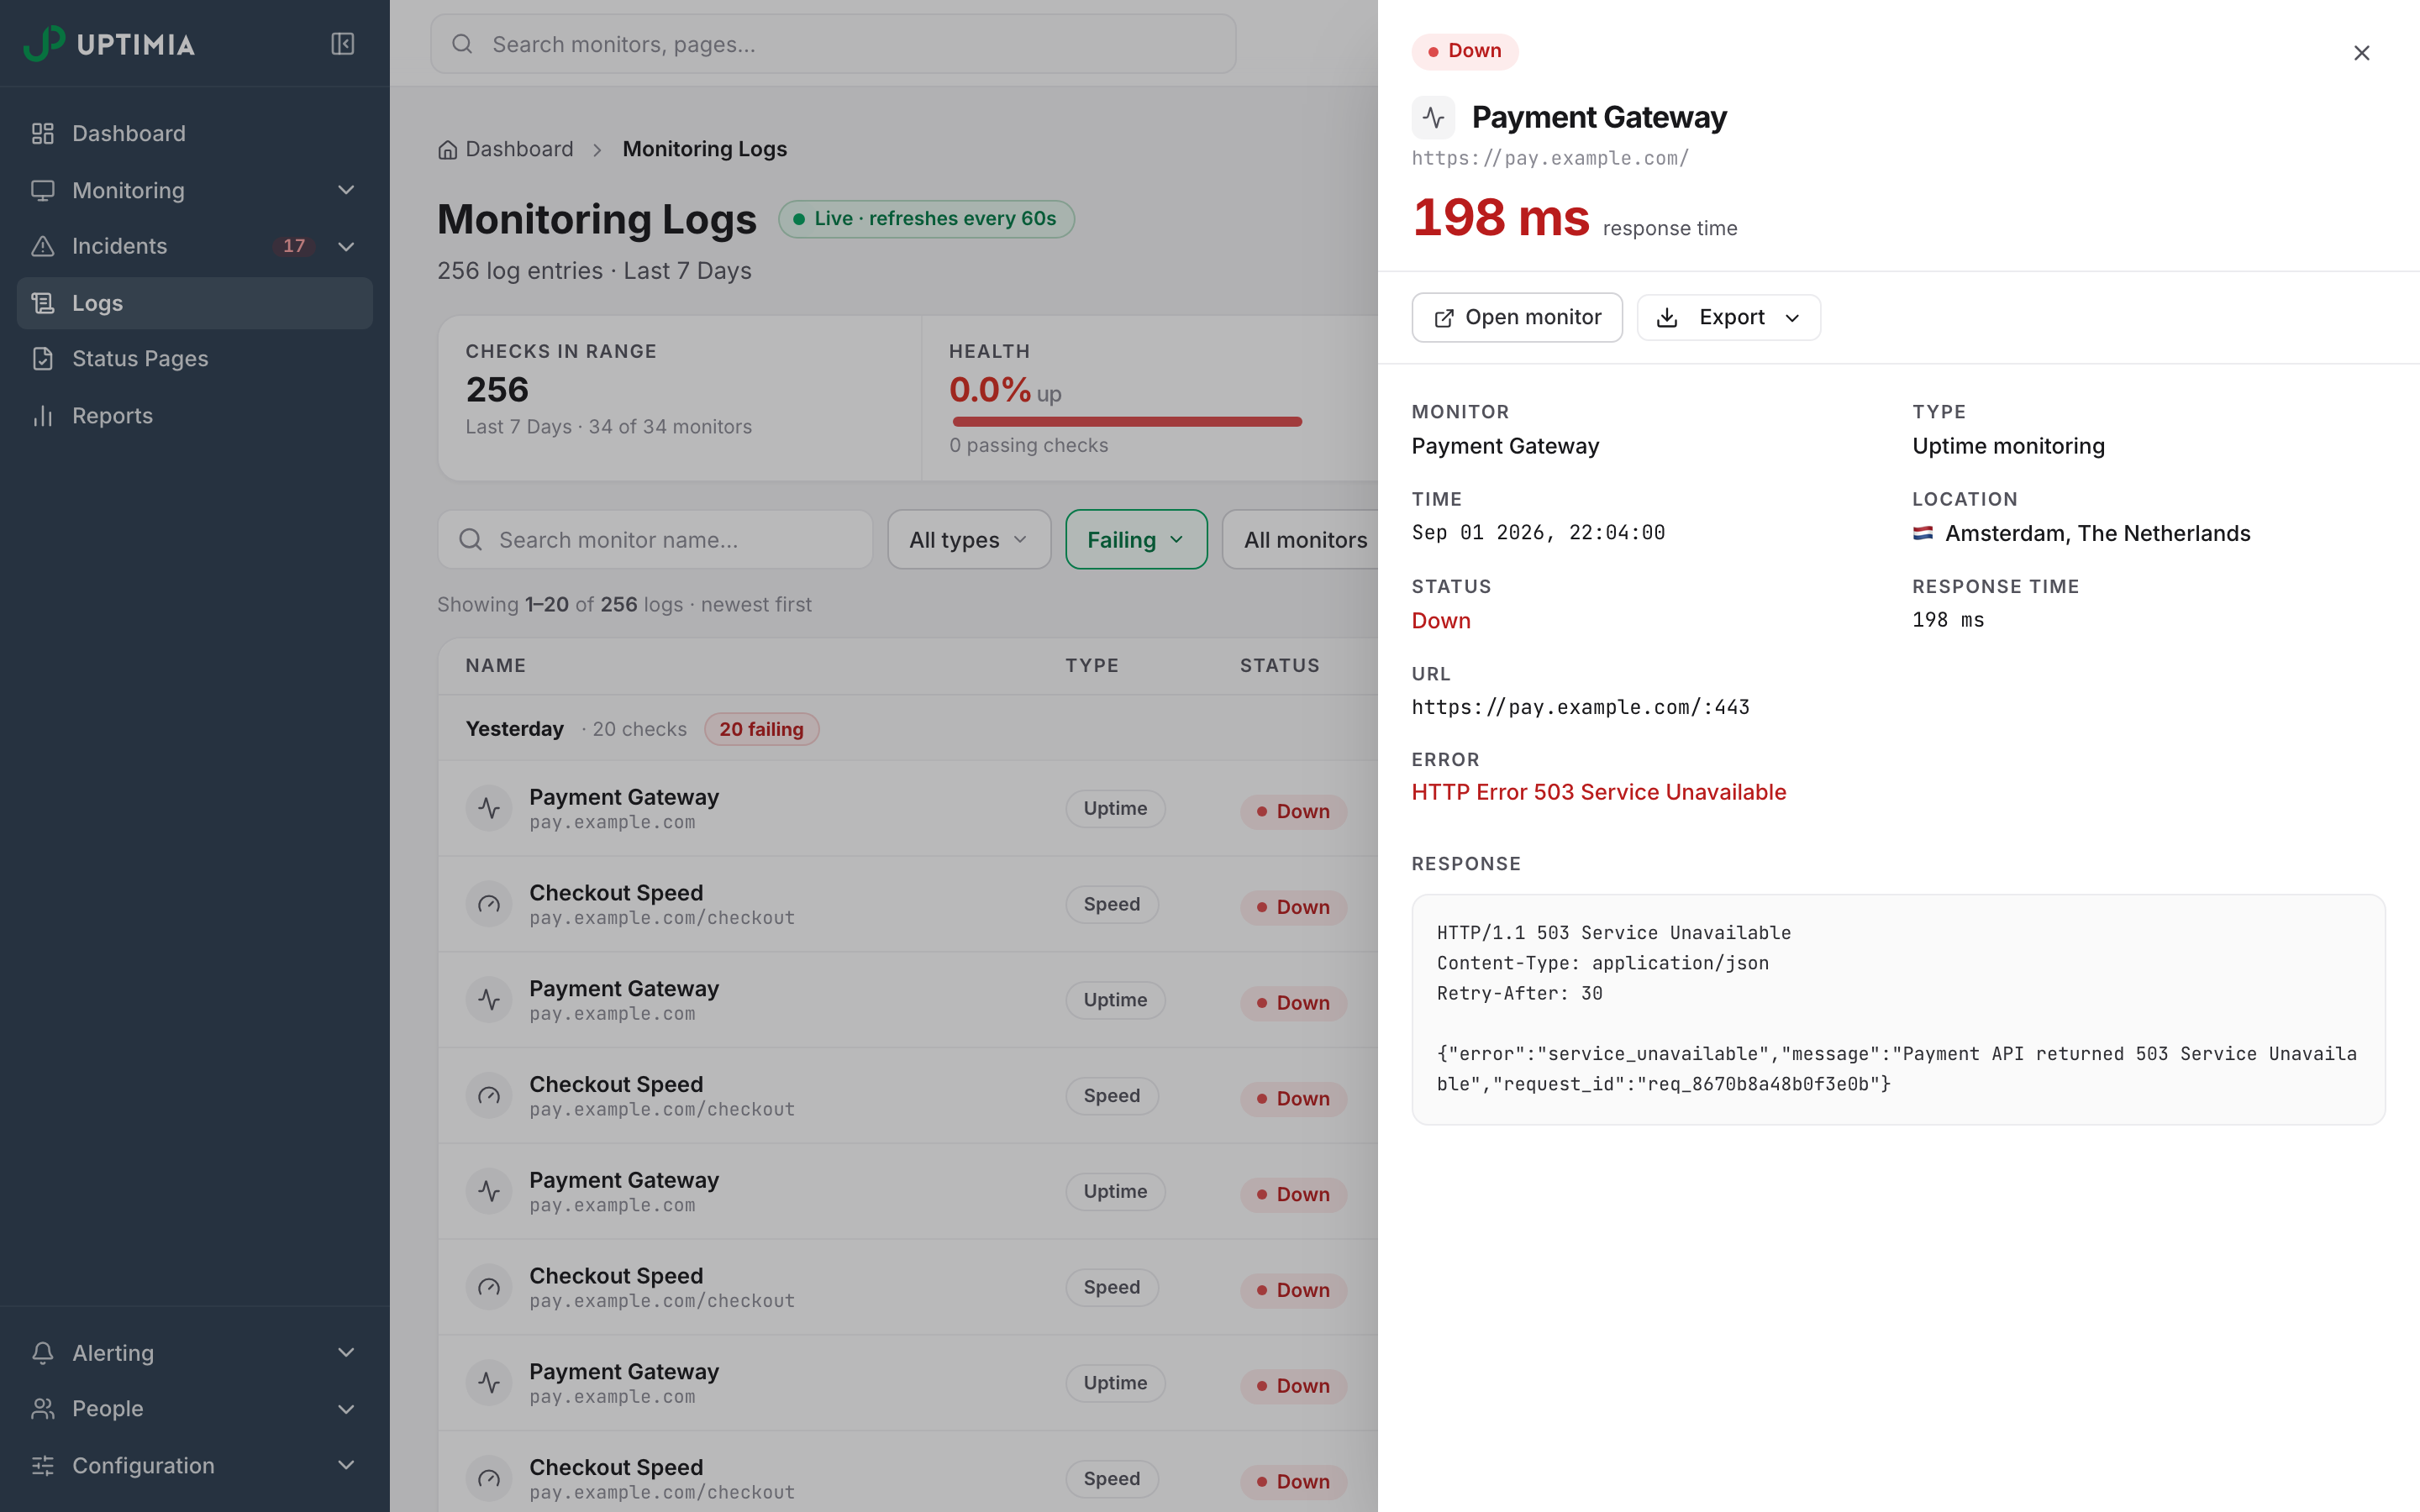The image size is (2420, 1512).
Task: Click the People users icon
Action: [x=43, y=1409]
